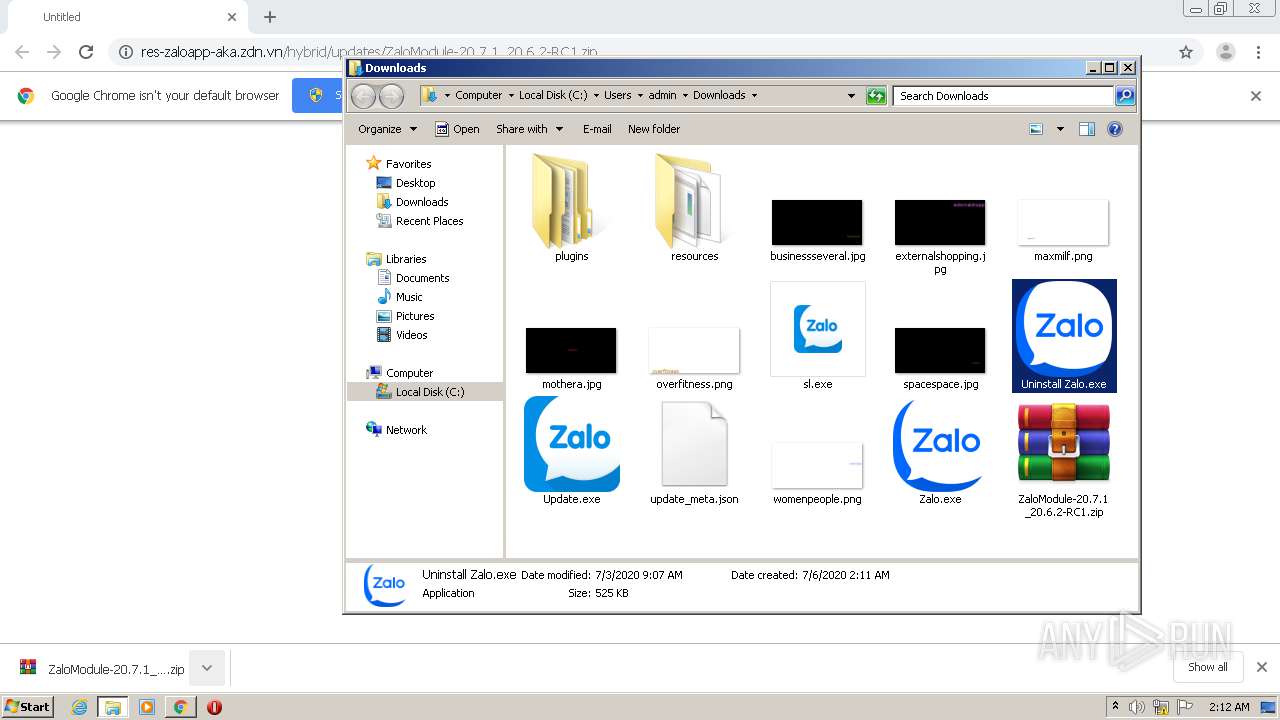Open Windows Start menu
Image resolution: width=1280 pixels, height=720 pixels.
click(x=28, y=706)
